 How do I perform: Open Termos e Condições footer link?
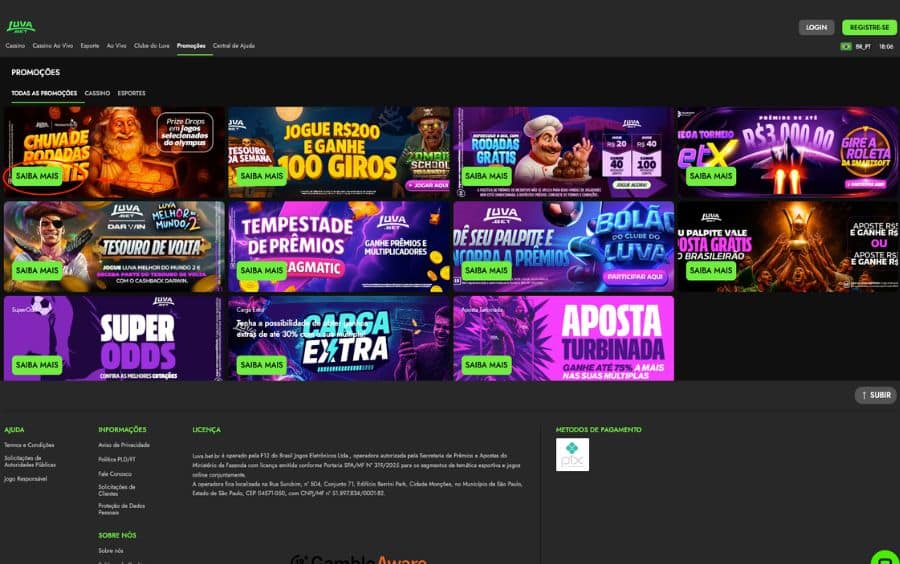pyautogui.click(x=29, y=445)
